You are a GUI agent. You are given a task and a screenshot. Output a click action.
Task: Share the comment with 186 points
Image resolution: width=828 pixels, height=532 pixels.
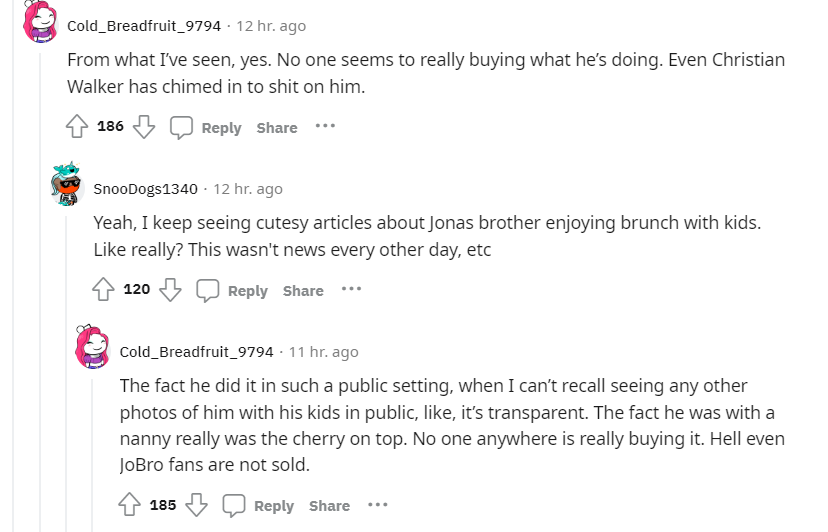click(277, 127)
